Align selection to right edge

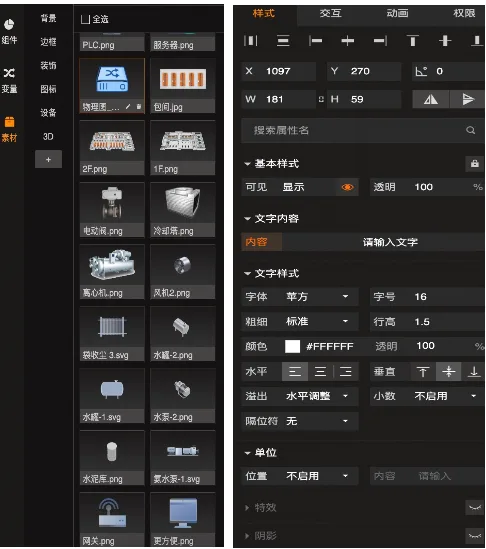point(380,41)
